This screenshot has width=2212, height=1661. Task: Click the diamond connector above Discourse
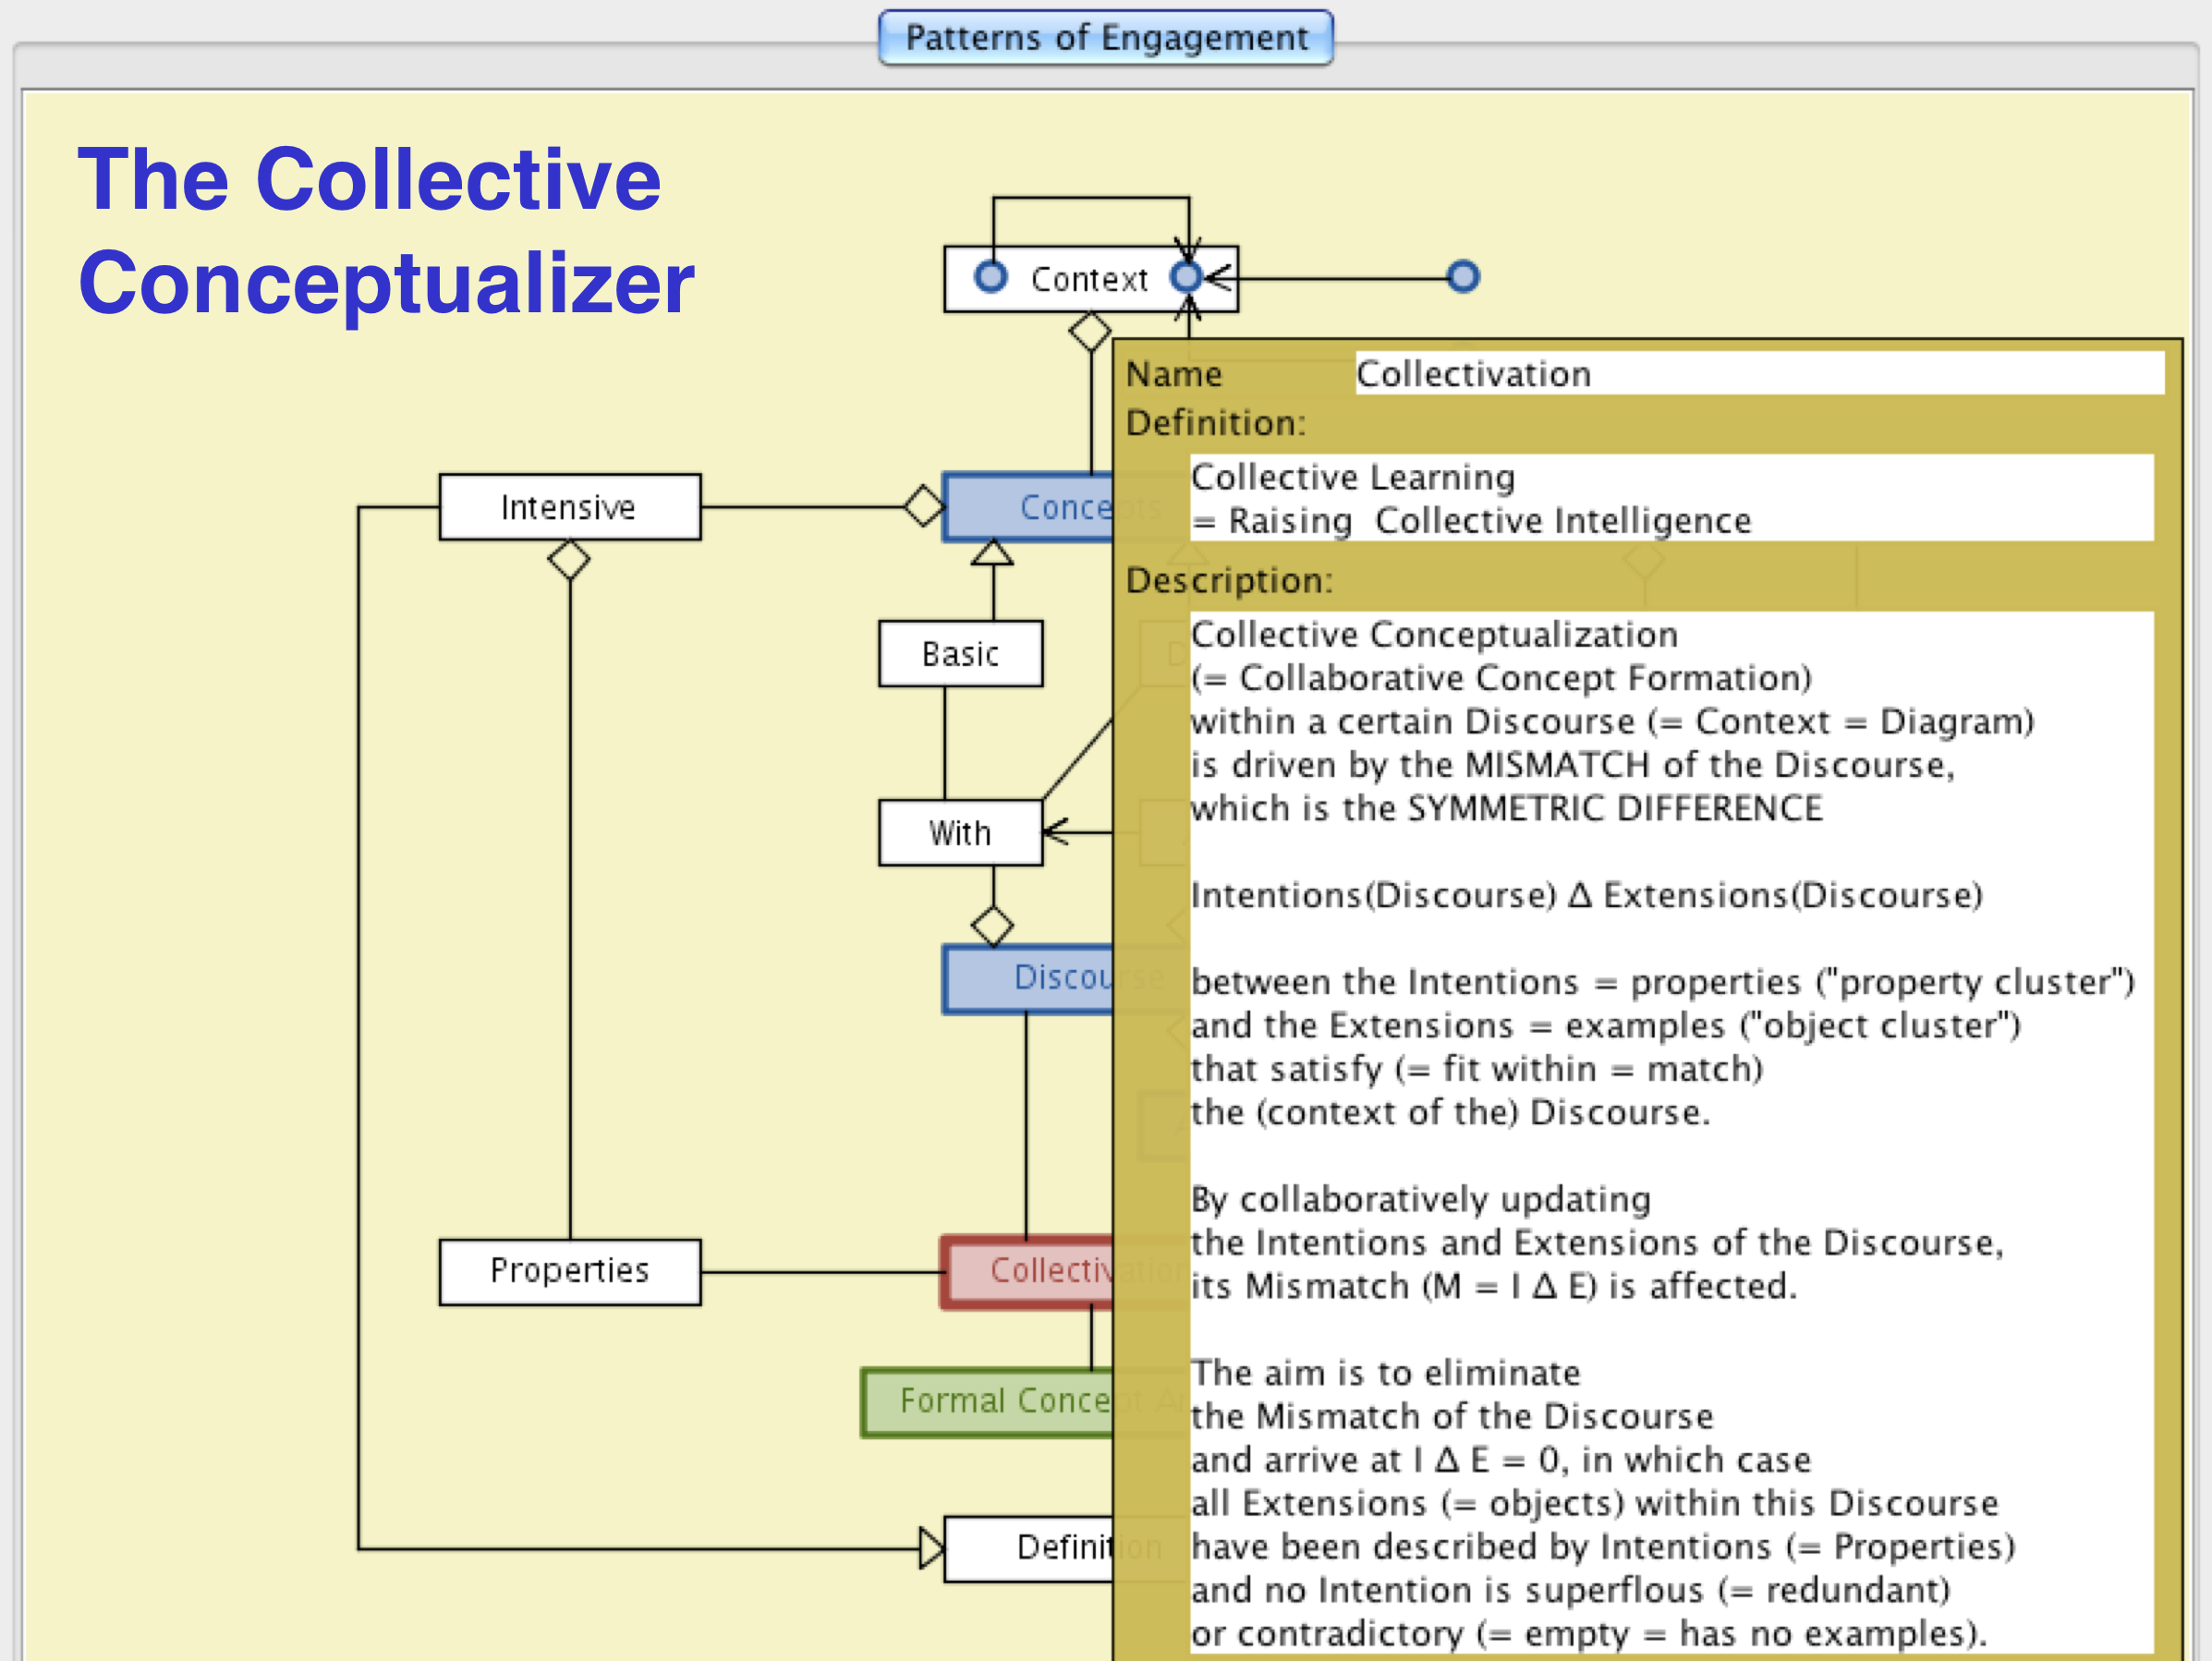coord(992,925)
